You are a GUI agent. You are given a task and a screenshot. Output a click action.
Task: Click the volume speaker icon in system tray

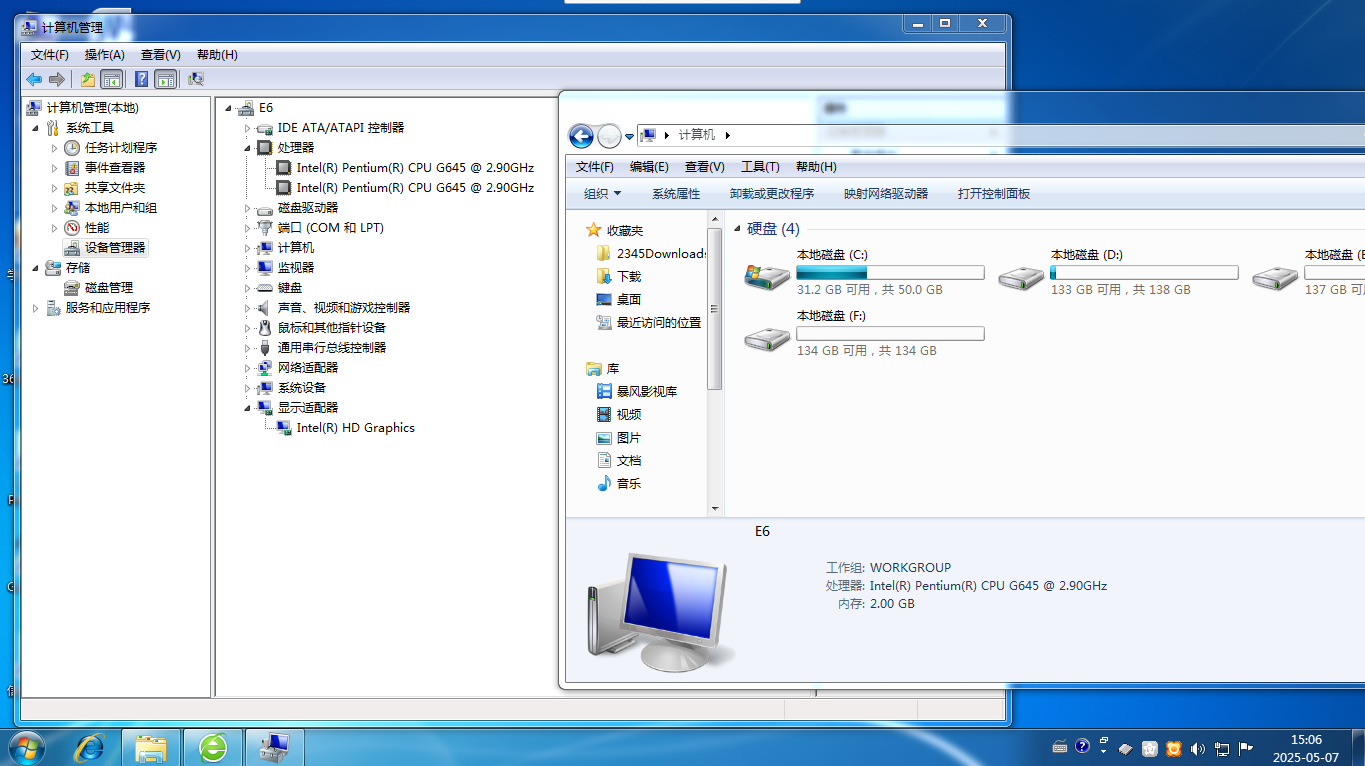pos(1198,748)
